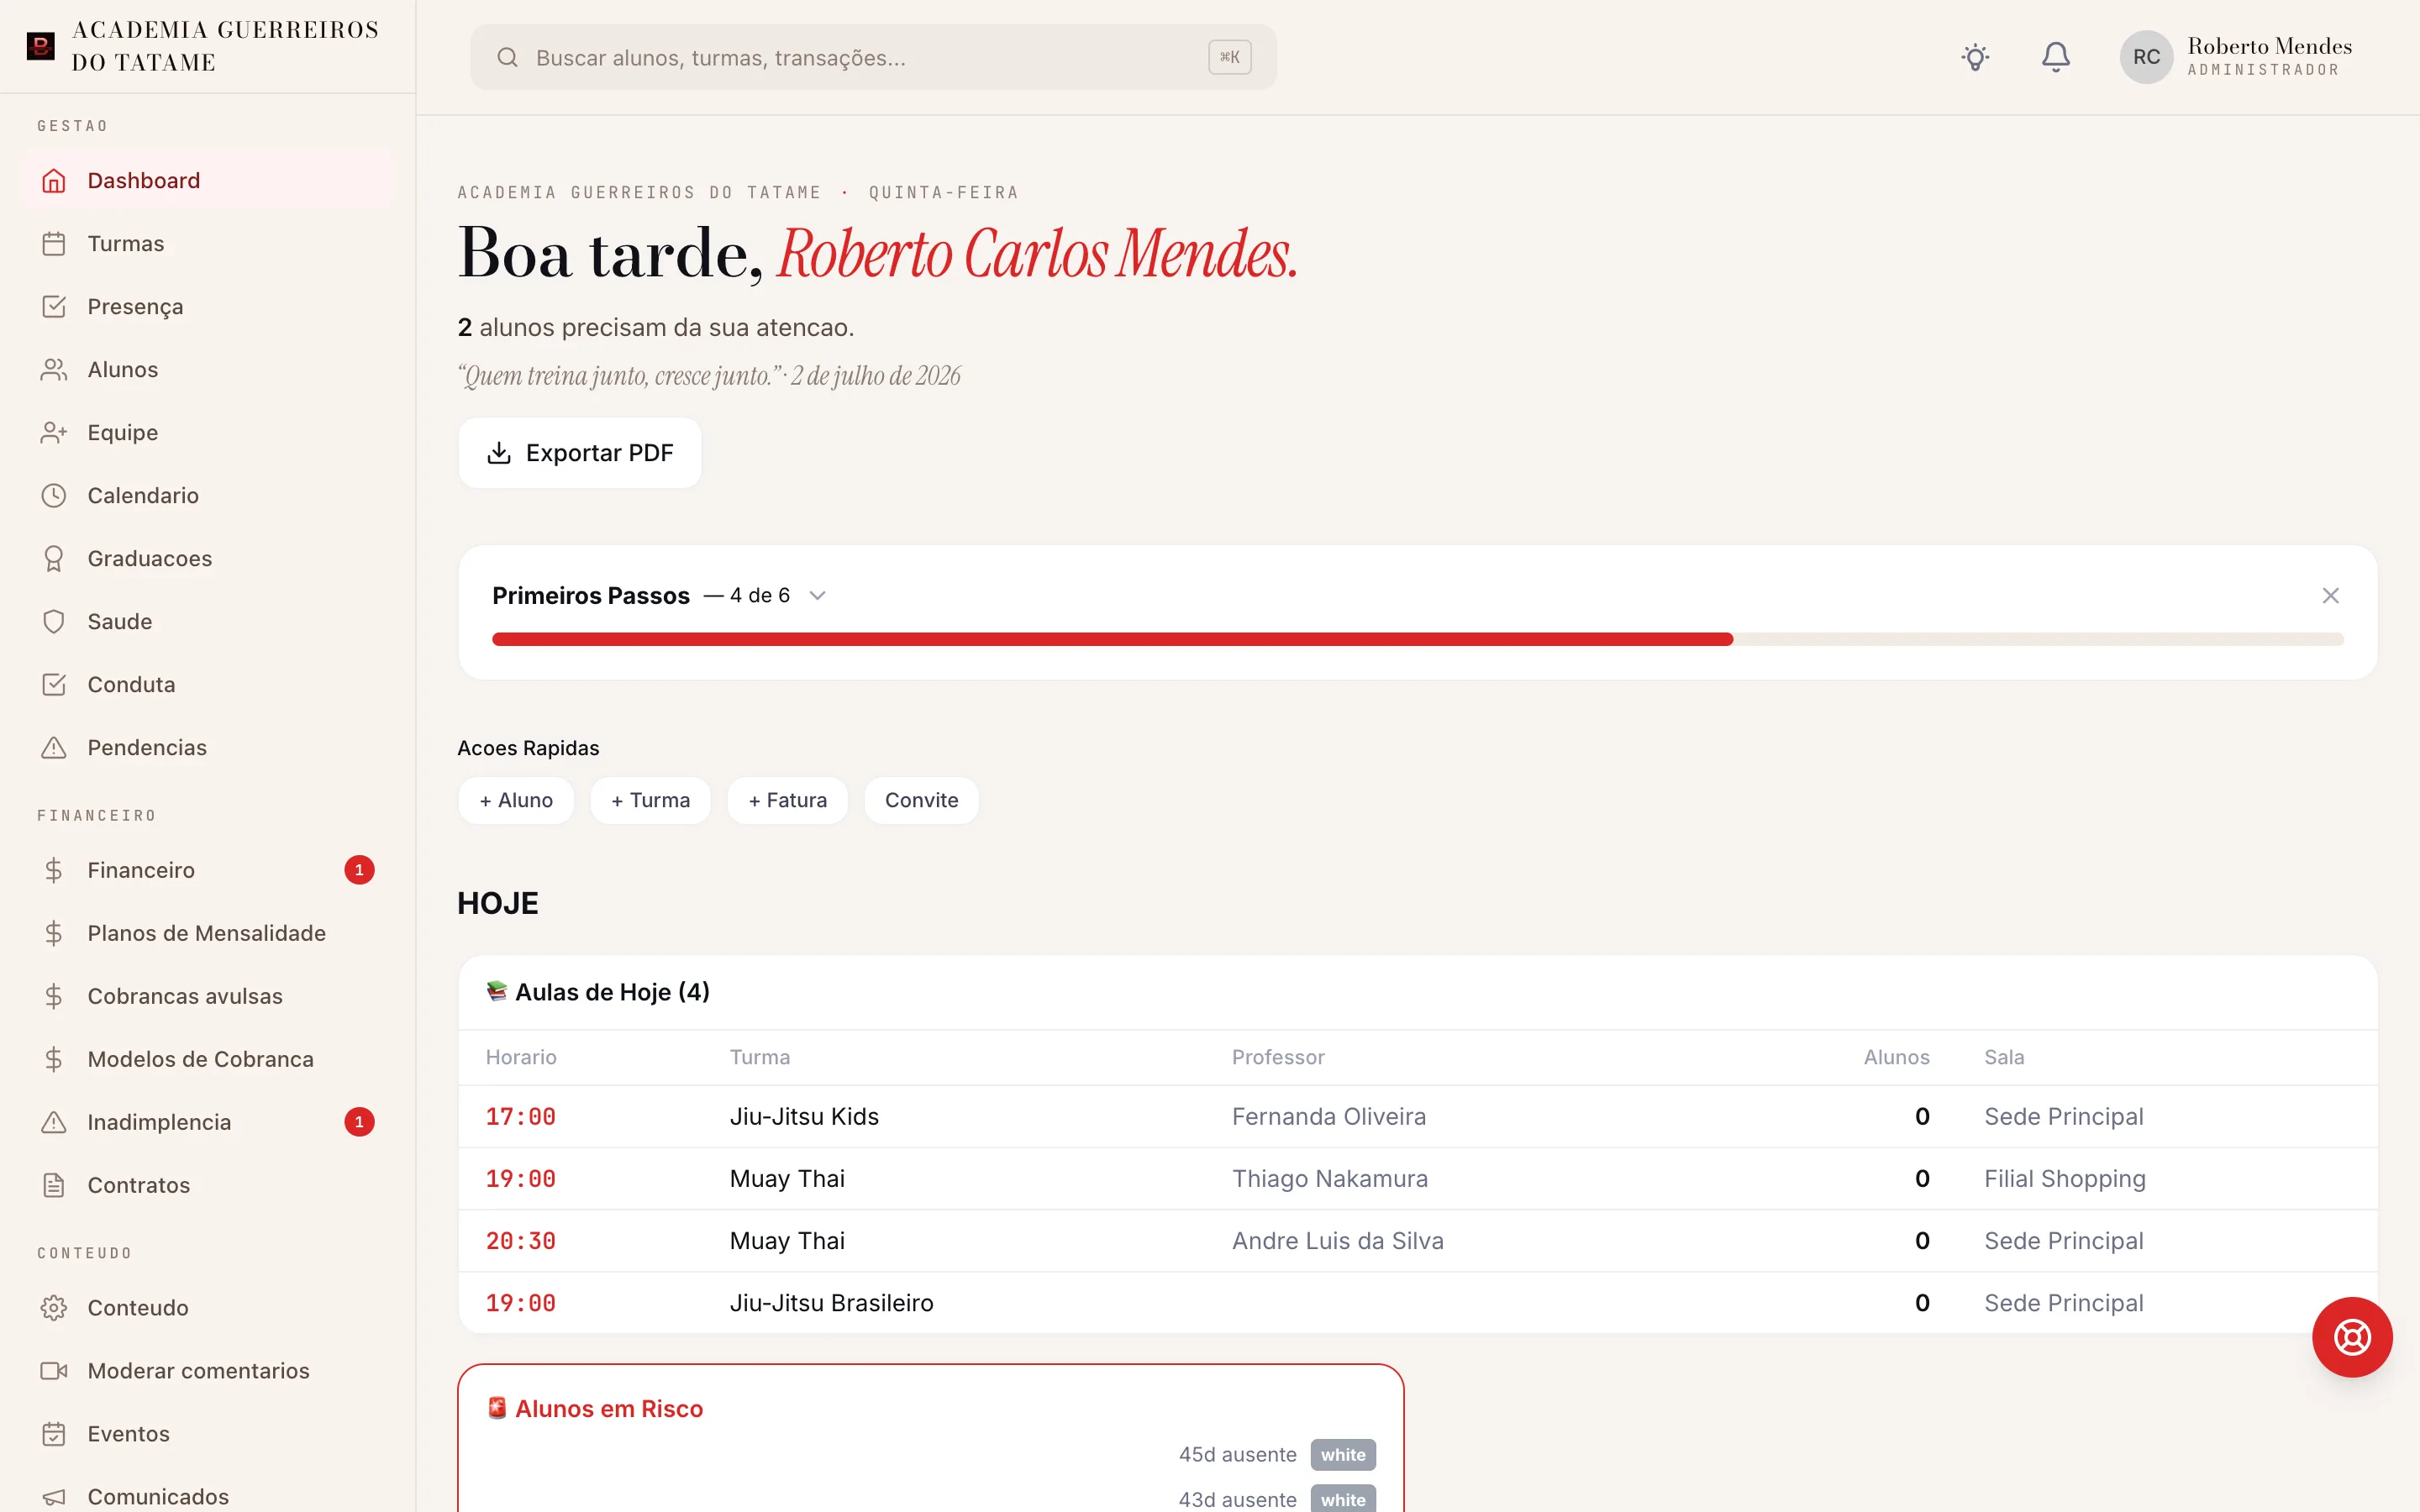Expand the Primeiros Passos chevron
2420x1512 pixels.
(817, 596)
